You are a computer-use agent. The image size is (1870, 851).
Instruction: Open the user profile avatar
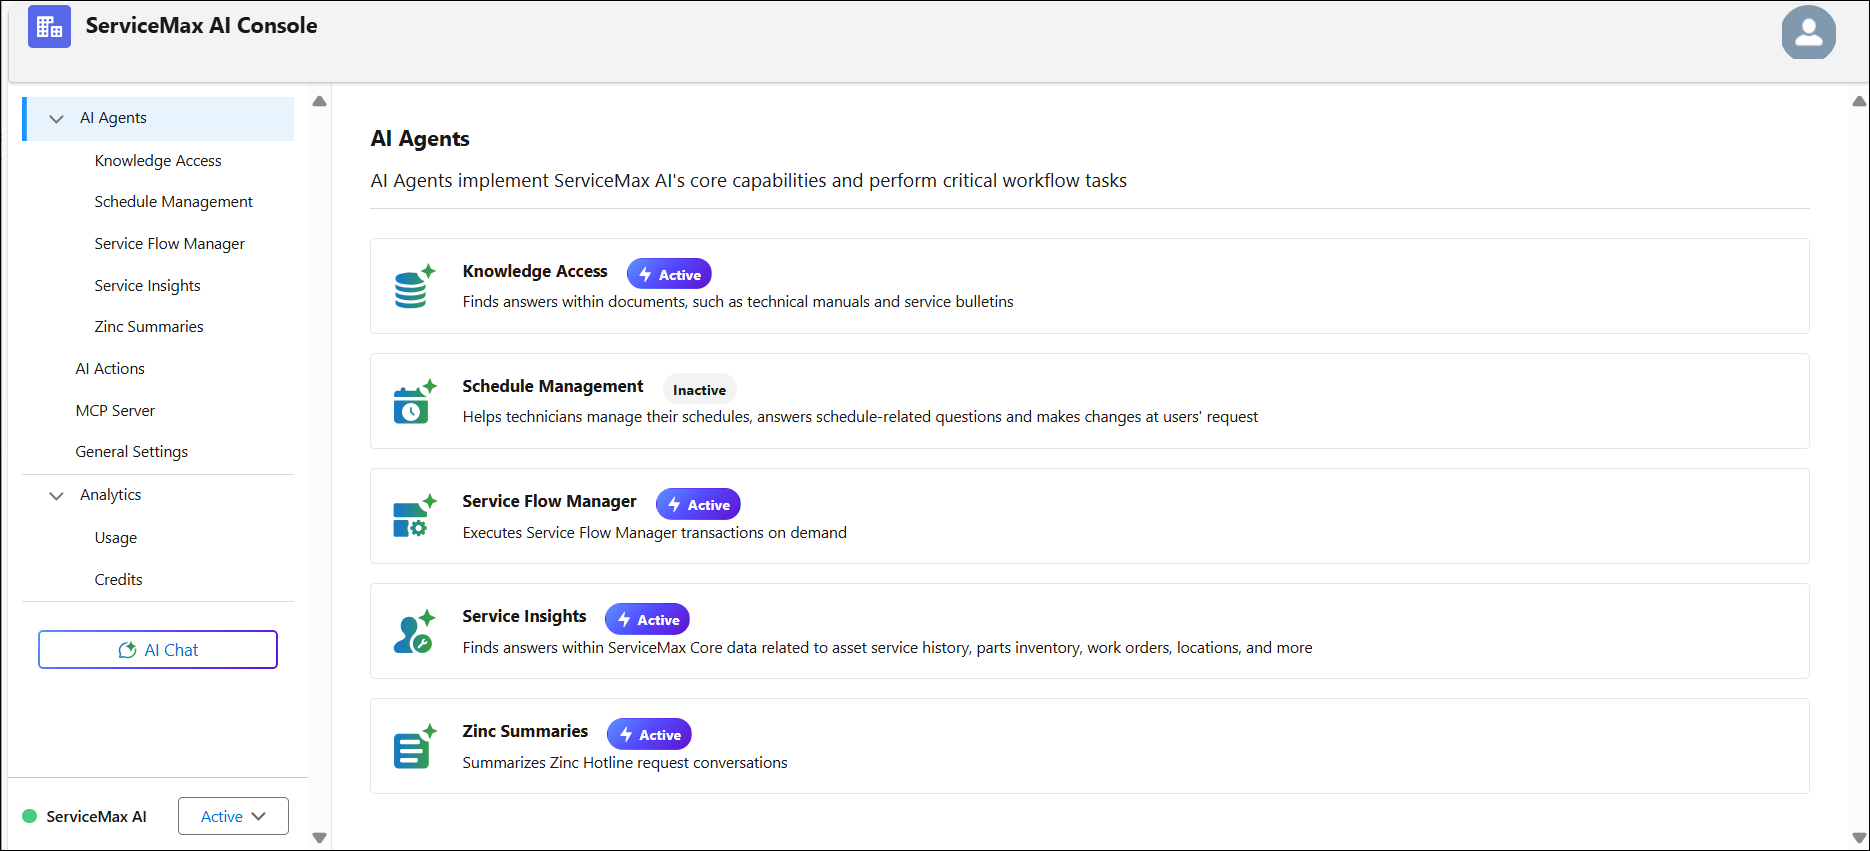[1808, 33]
